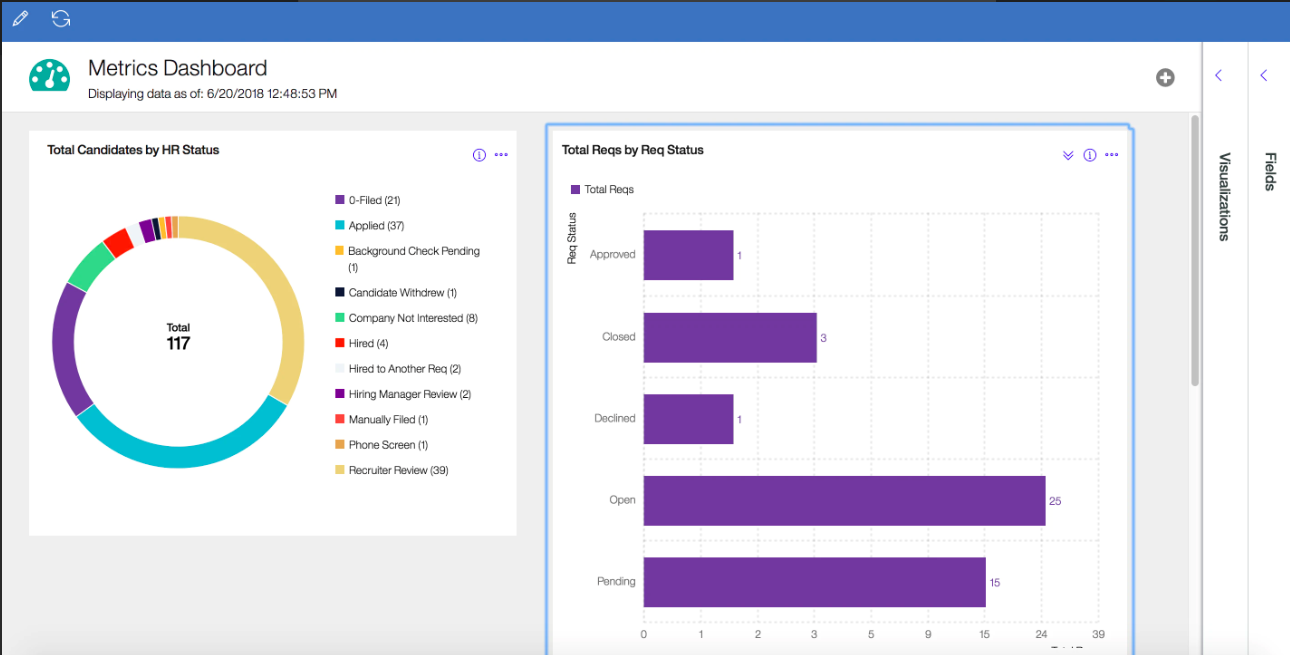Select the Closed bar in the chart
The image size is (1290, 655).
[x=730, y=337]
